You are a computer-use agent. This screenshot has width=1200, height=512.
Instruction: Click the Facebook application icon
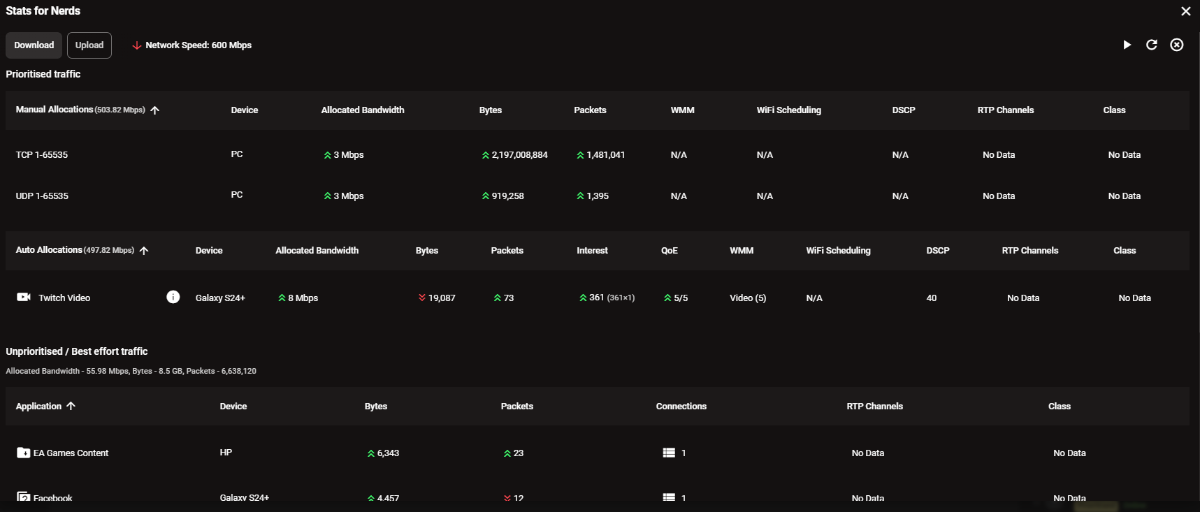coord(24,497)
